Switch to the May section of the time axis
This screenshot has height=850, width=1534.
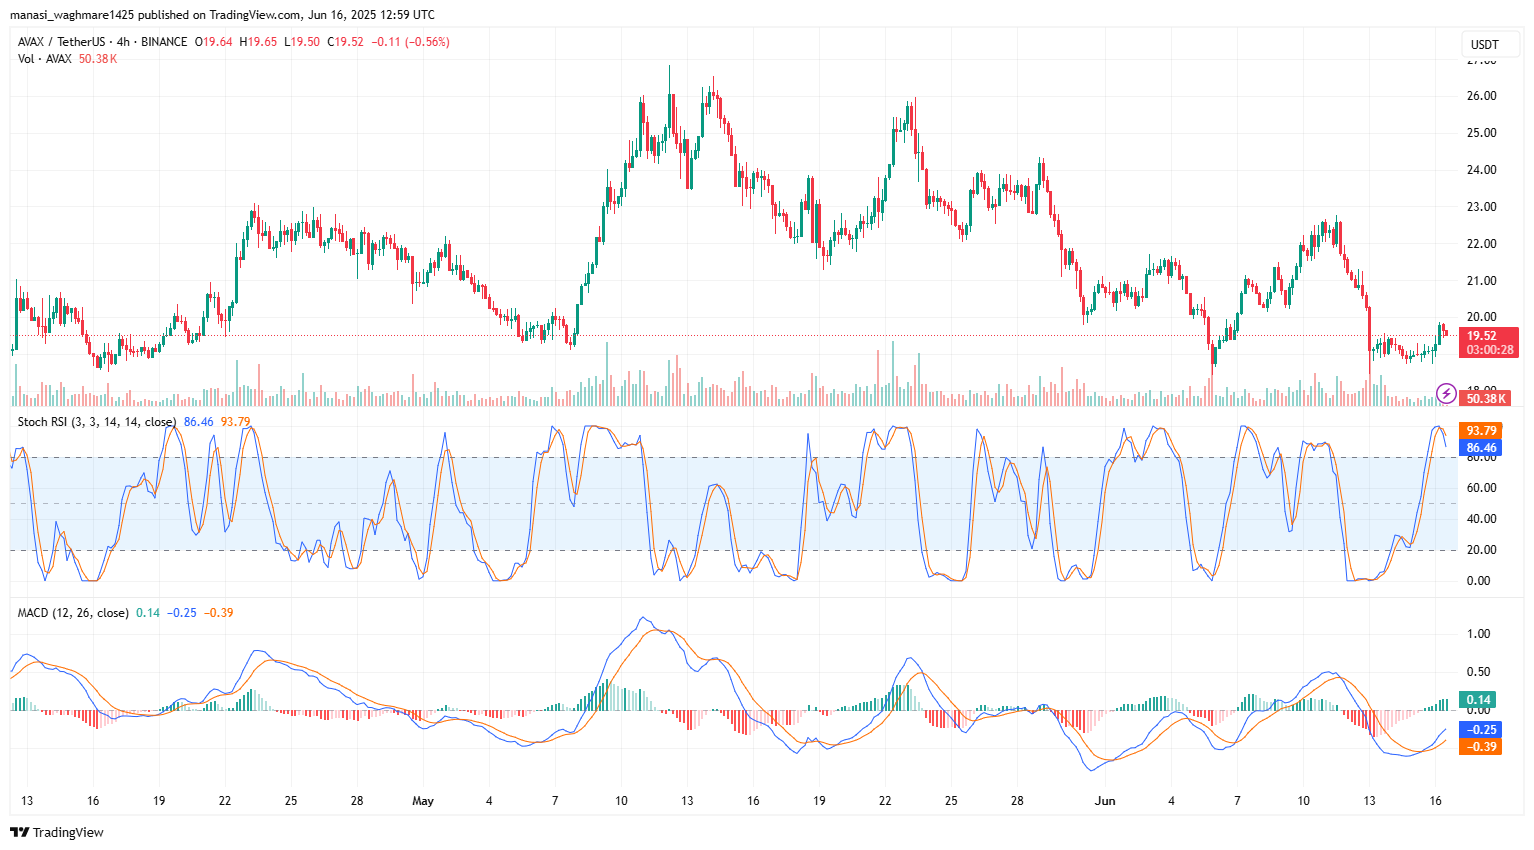[x=423, y=801]
